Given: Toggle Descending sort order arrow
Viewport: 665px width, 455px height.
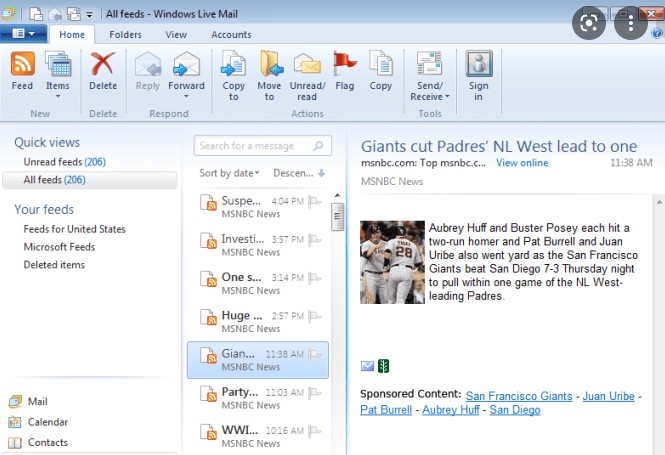Looking at the screenshot, I should 321,173.
